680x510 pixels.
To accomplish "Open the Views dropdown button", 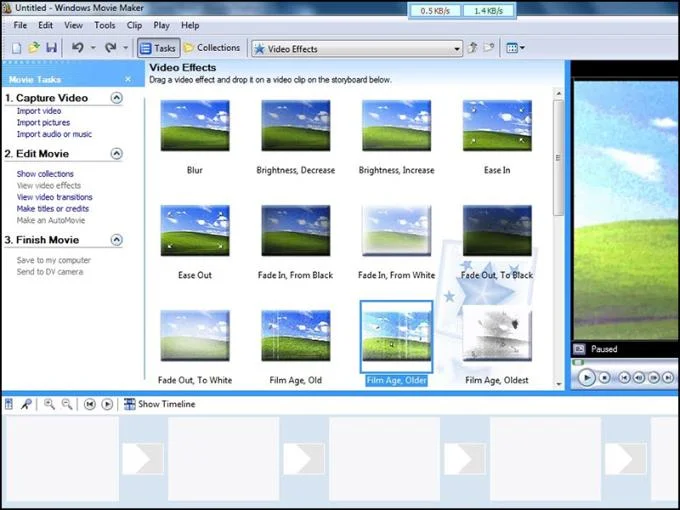I will (515, 48).
